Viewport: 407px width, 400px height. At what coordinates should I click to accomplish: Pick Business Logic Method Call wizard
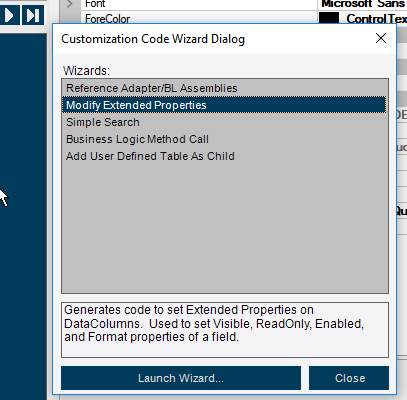(224, 139)
